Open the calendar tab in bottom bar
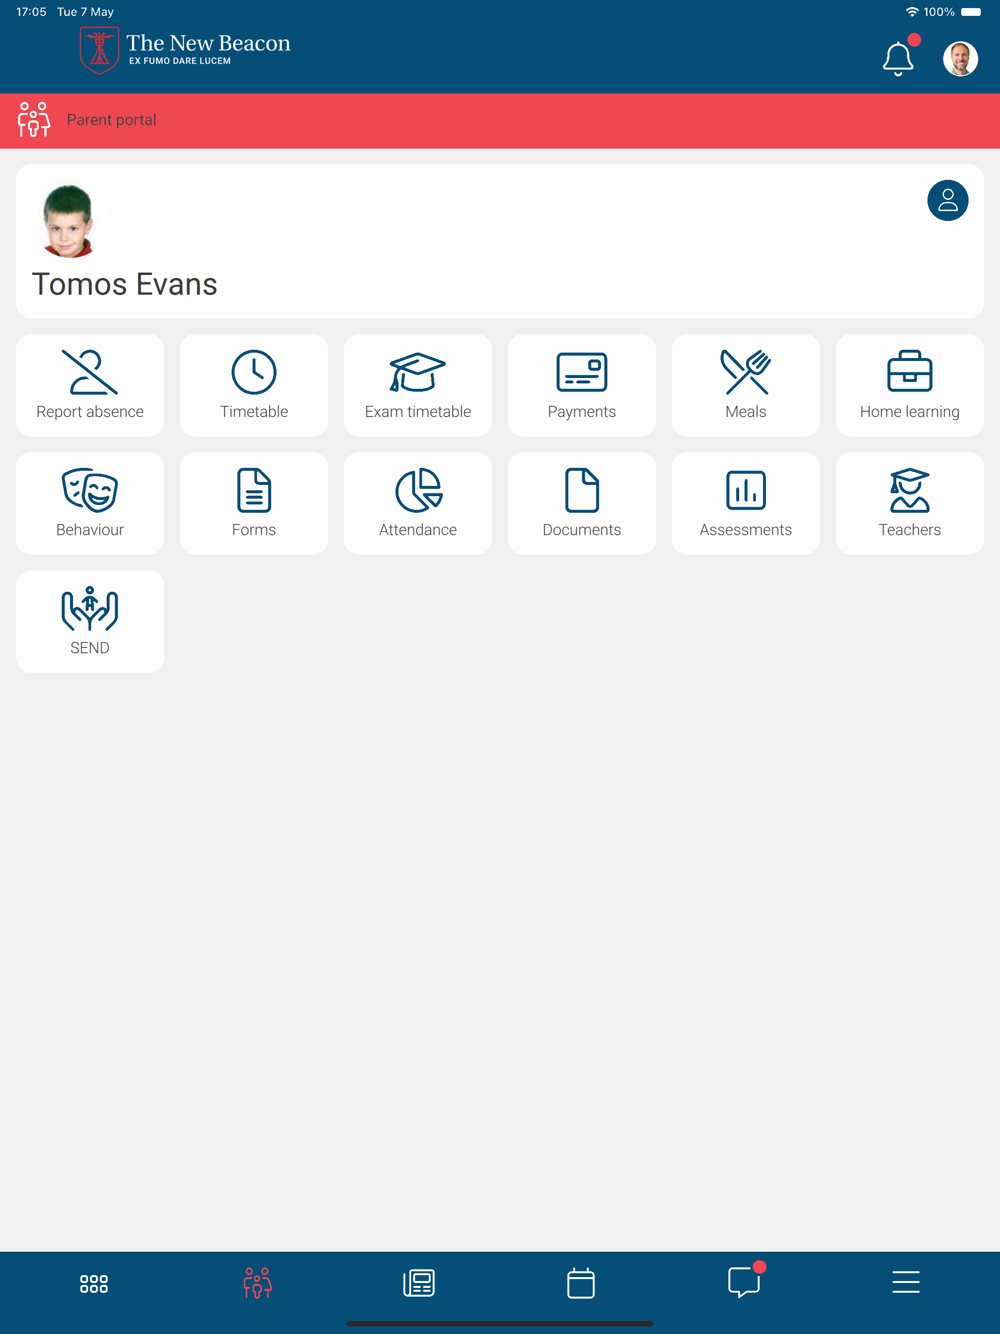This screenshot has height=1334, width=1000. click(581, 1283)
